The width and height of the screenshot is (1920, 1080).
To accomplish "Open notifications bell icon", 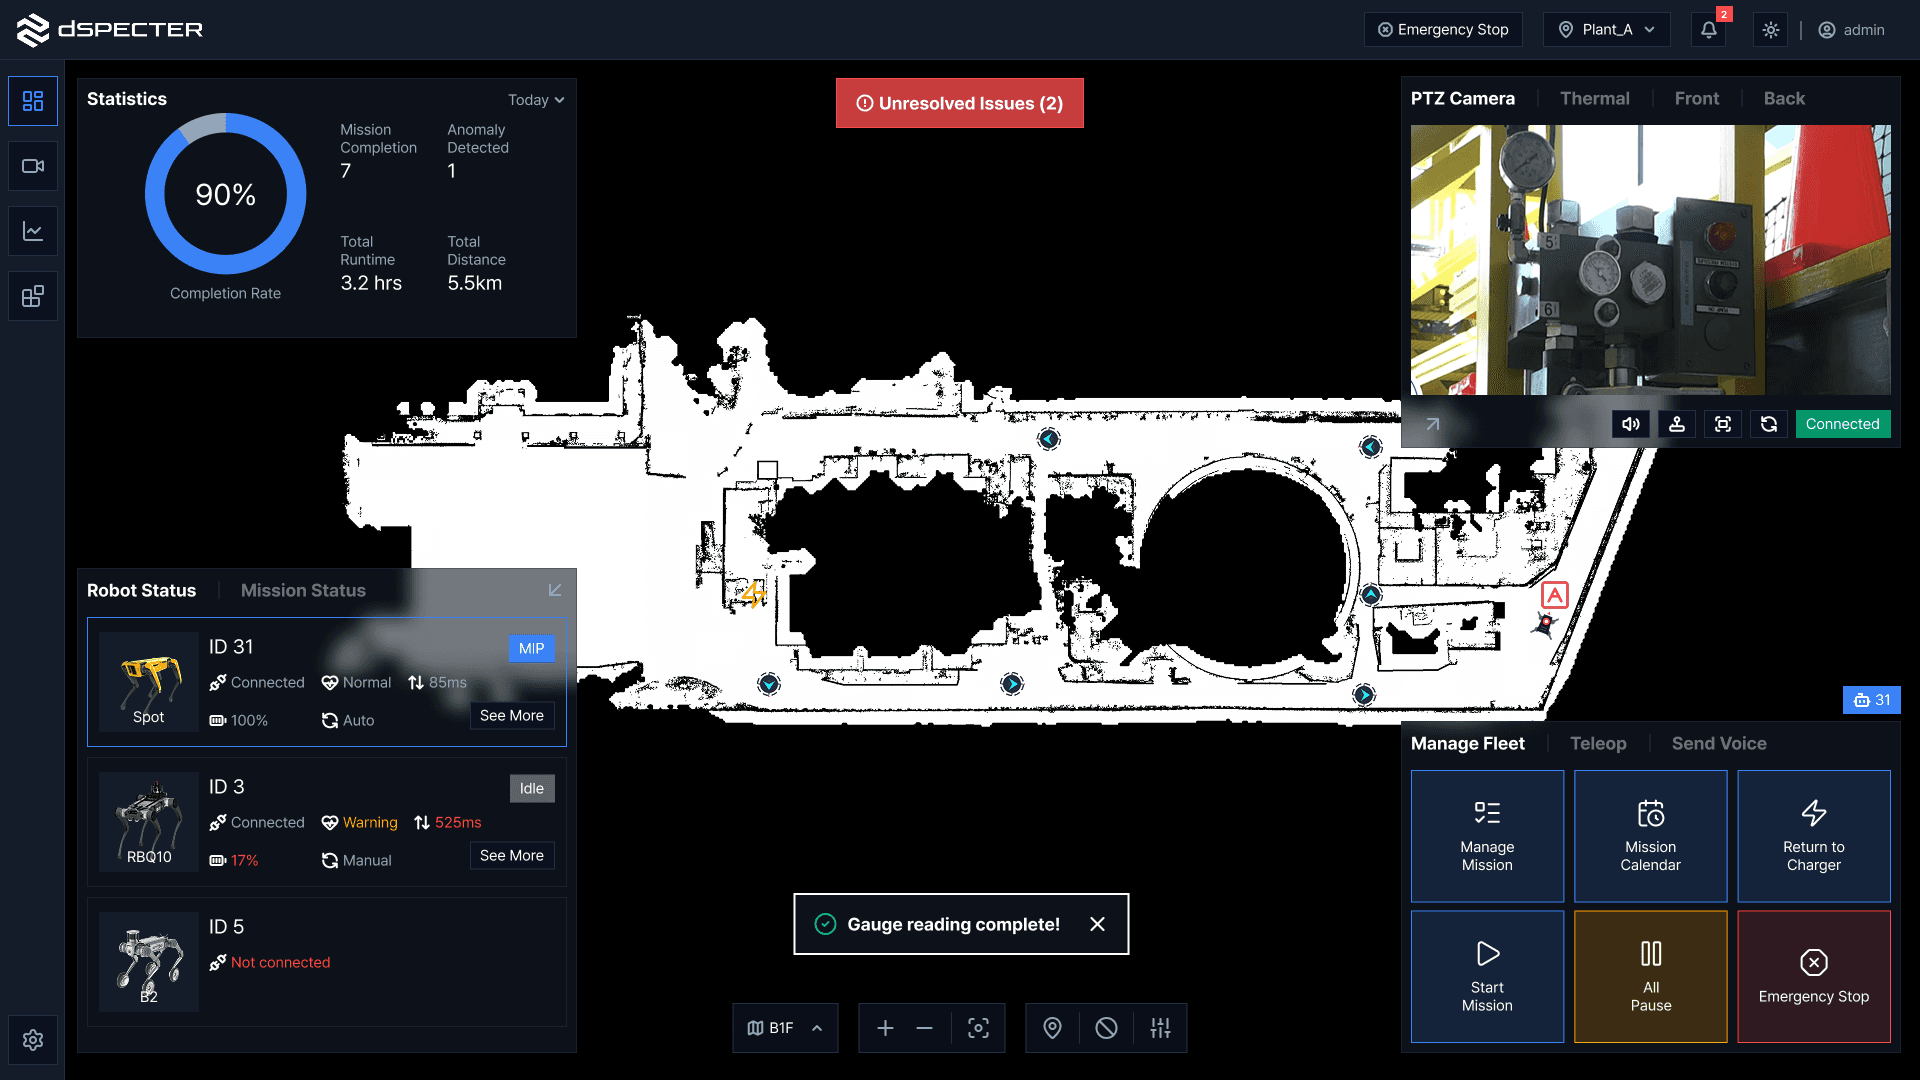I will click(x=1709, y=30).
